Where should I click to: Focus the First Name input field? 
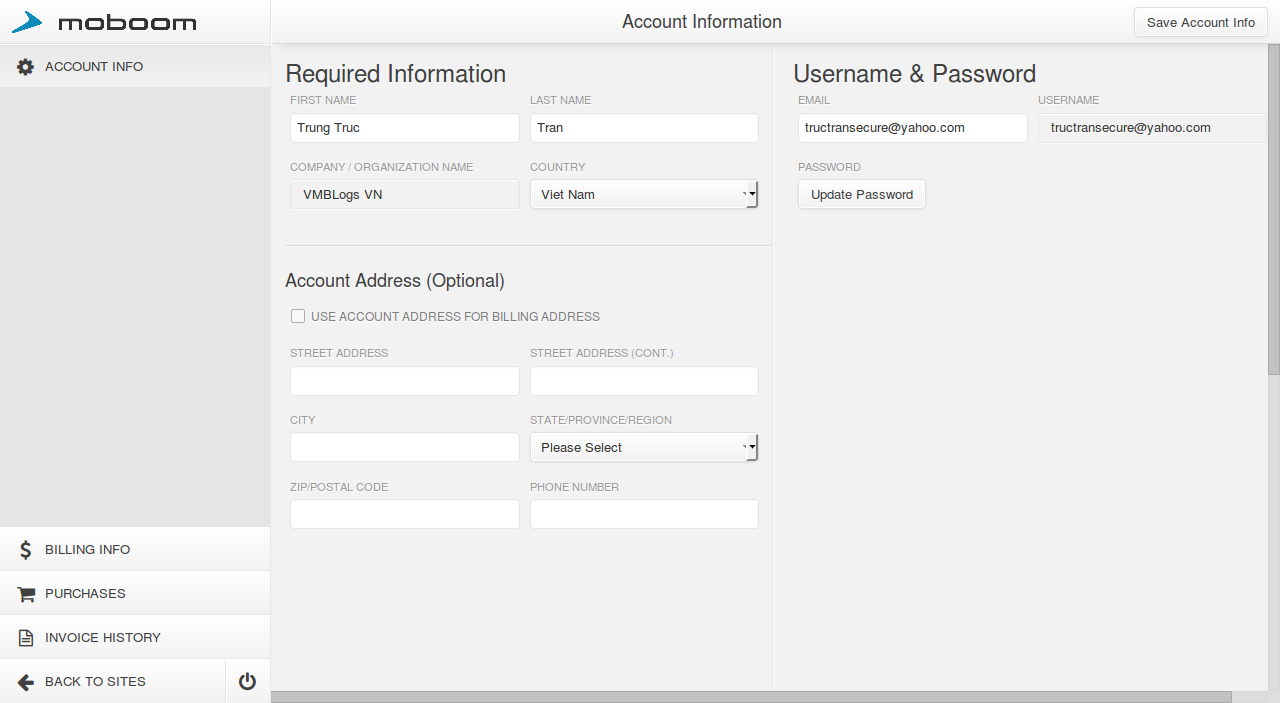[404, 128]
